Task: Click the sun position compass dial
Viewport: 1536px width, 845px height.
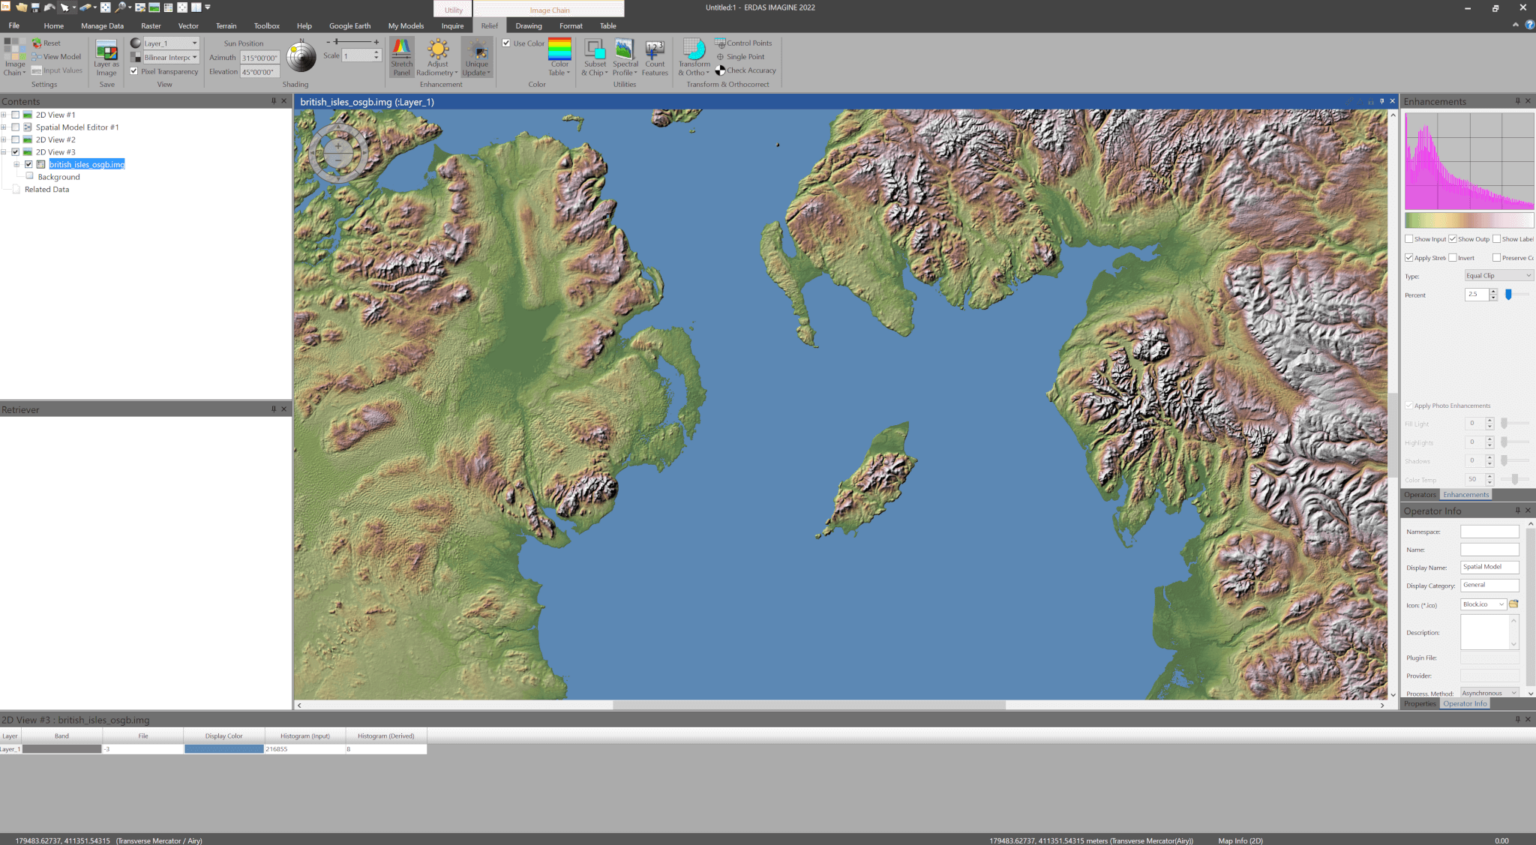Action: click(301, 57)
